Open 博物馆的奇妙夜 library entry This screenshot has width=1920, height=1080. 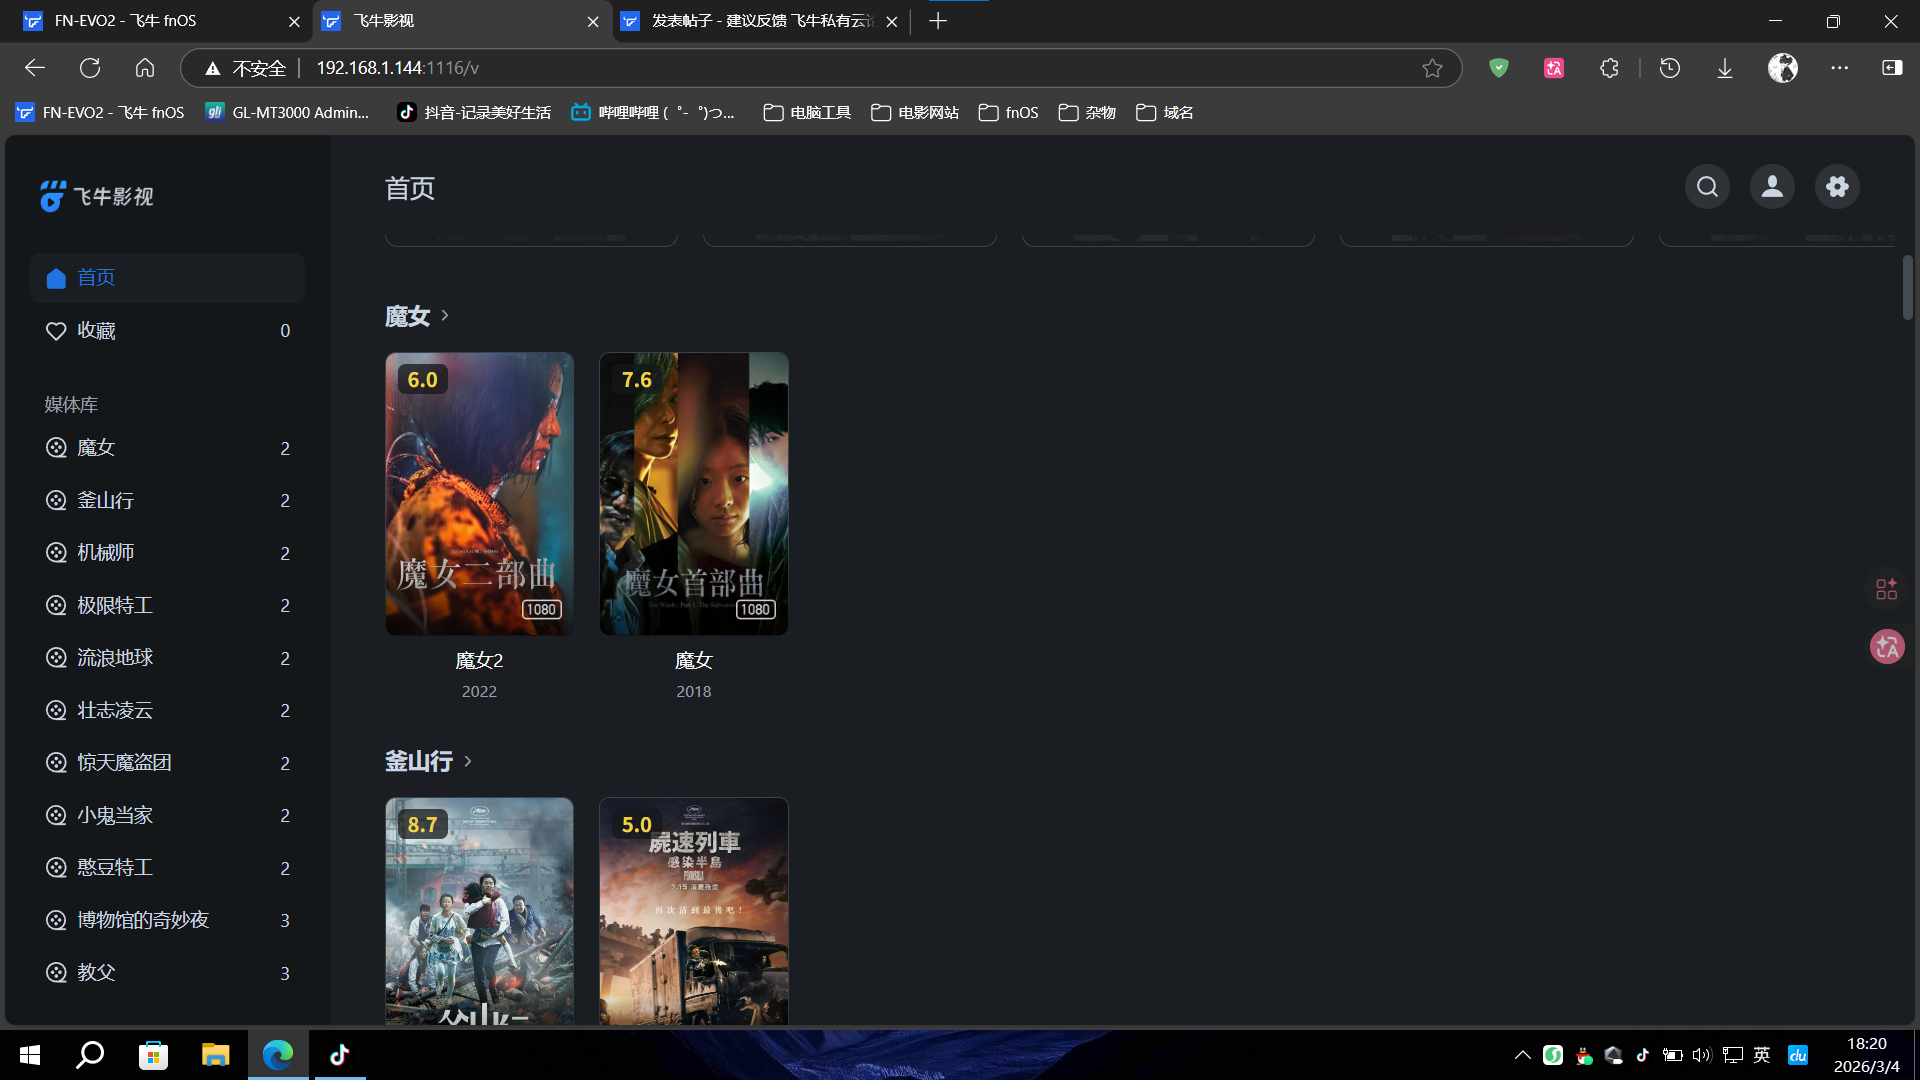pos(143,920)
